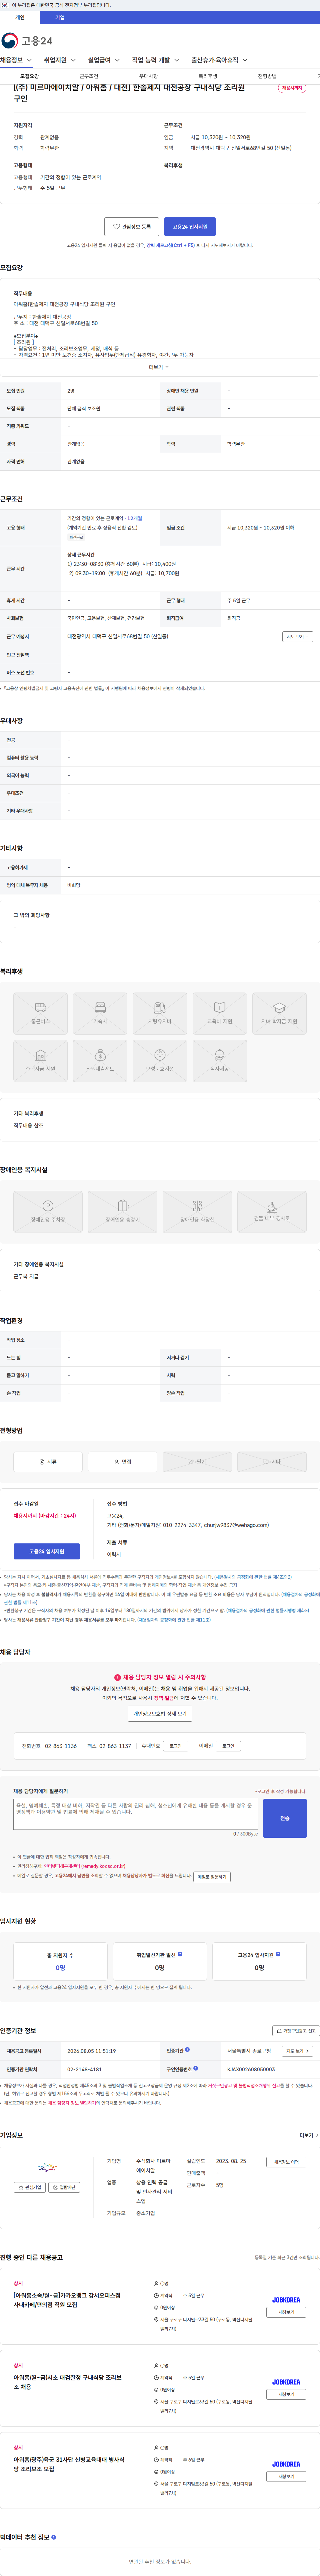This screenshot has width=320, height=2576.
Task: Open 새창보기 for 육군 31사단 posting
Action: tap(286, 2476)
